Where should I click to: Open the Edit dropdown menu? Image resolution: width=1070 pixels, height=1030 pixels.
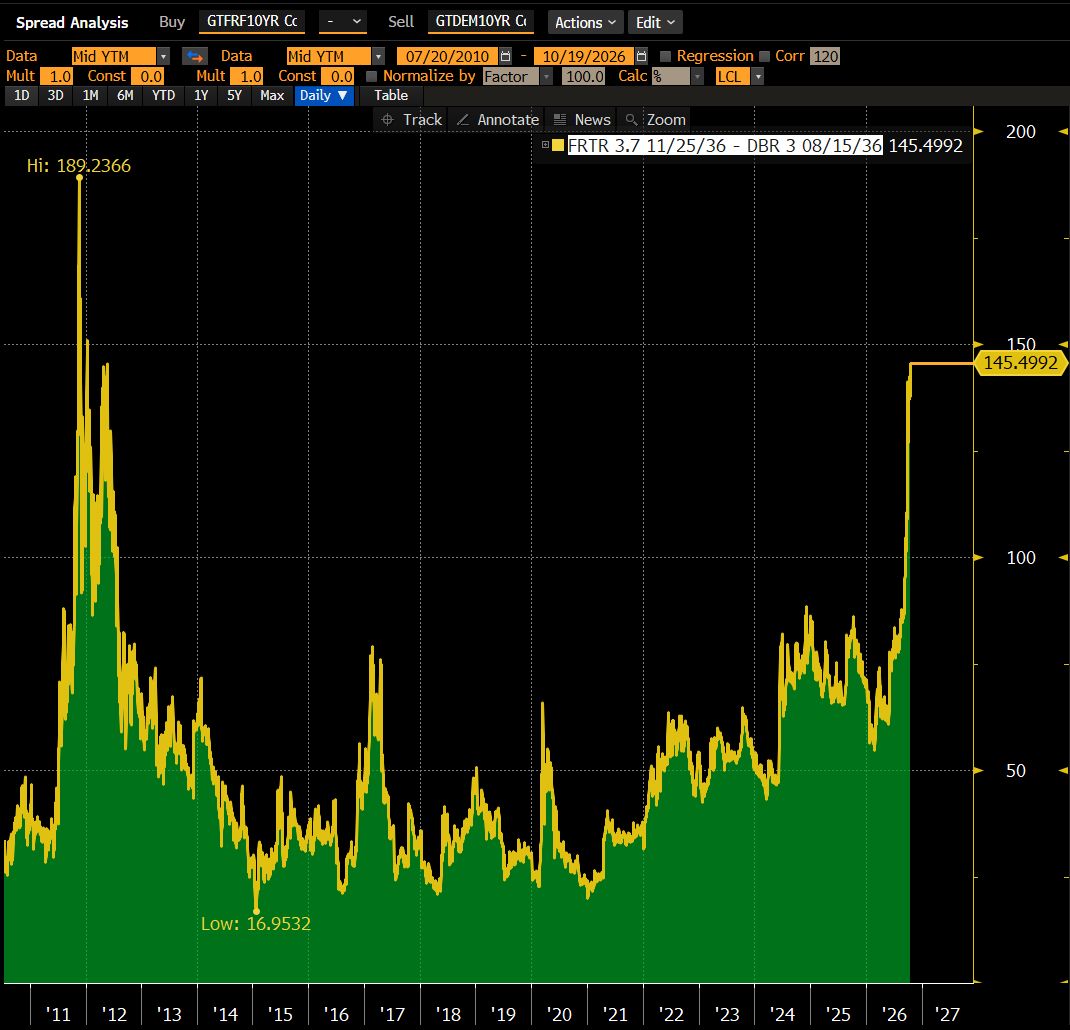[654, 23]
